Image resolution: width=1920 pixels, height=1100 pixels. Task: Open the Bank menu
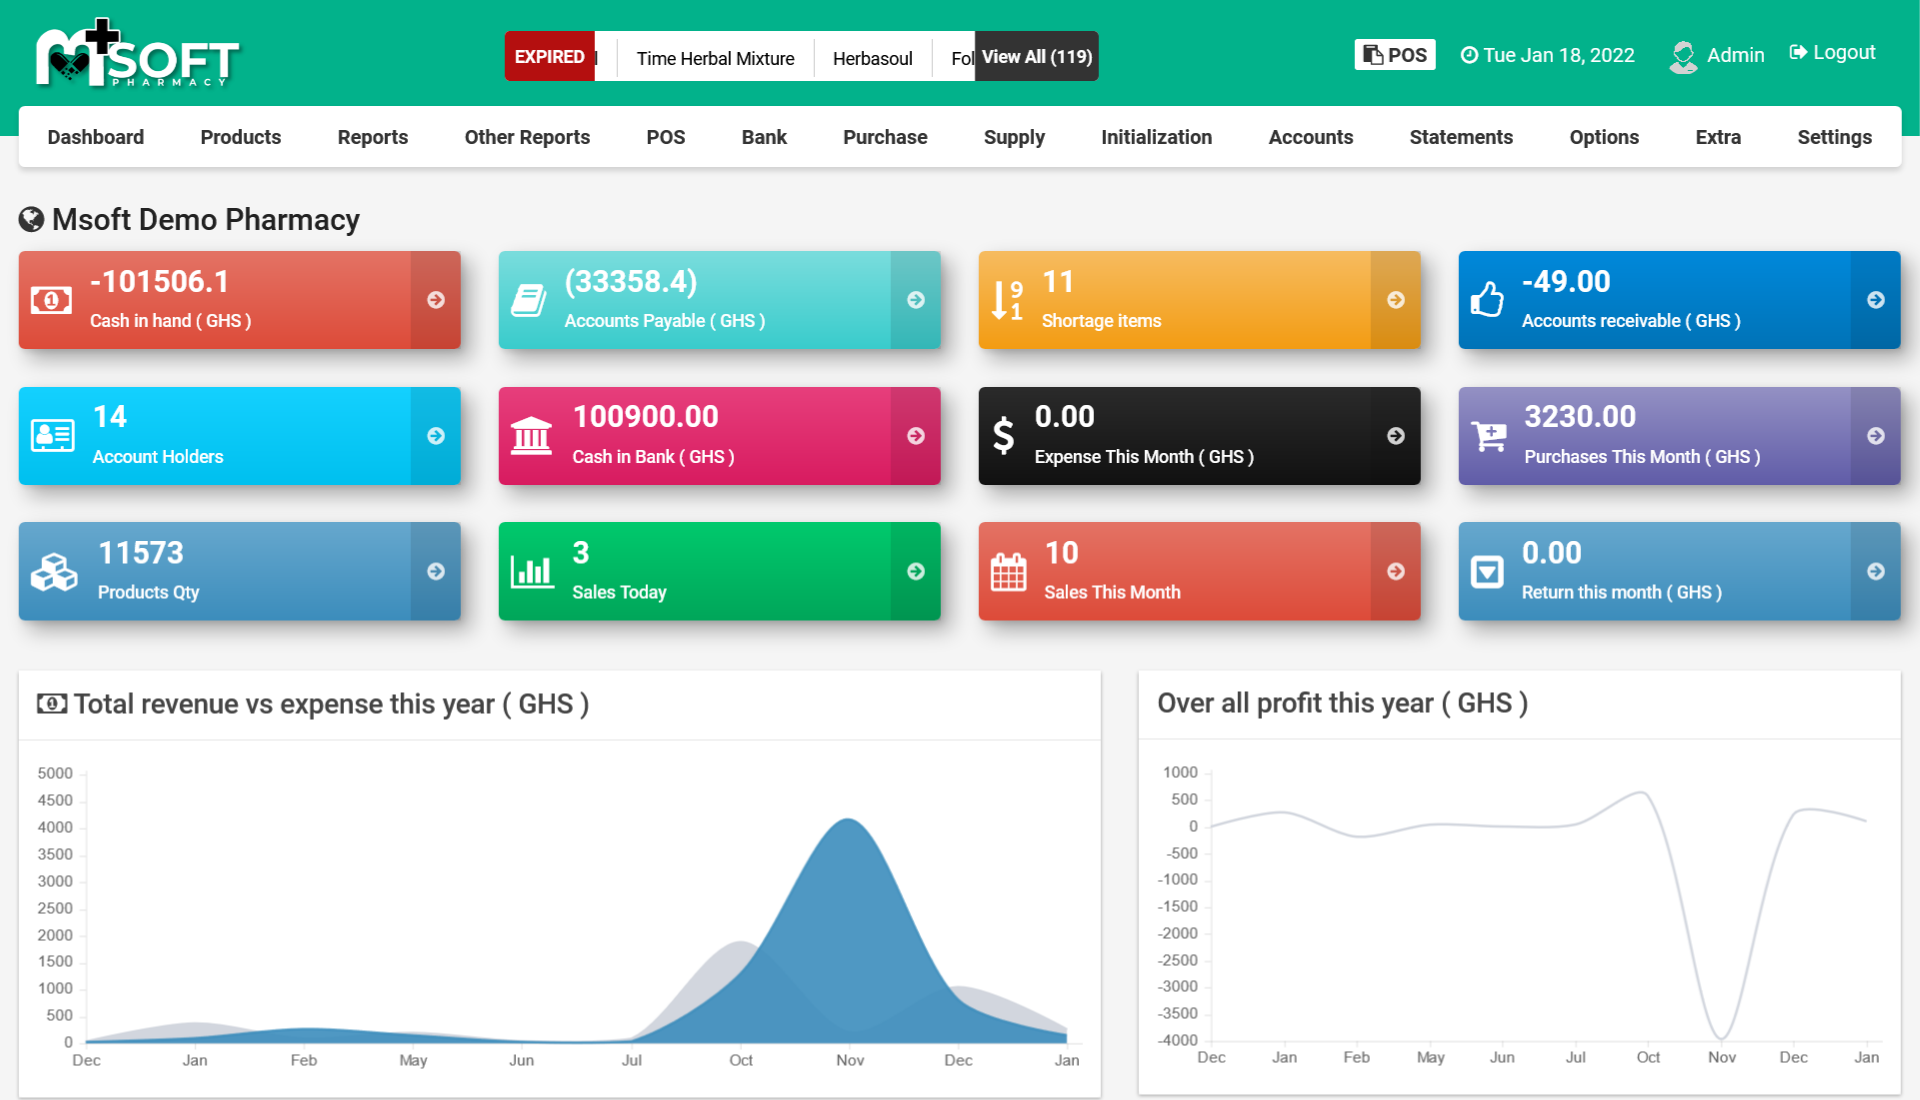(764, 137)
